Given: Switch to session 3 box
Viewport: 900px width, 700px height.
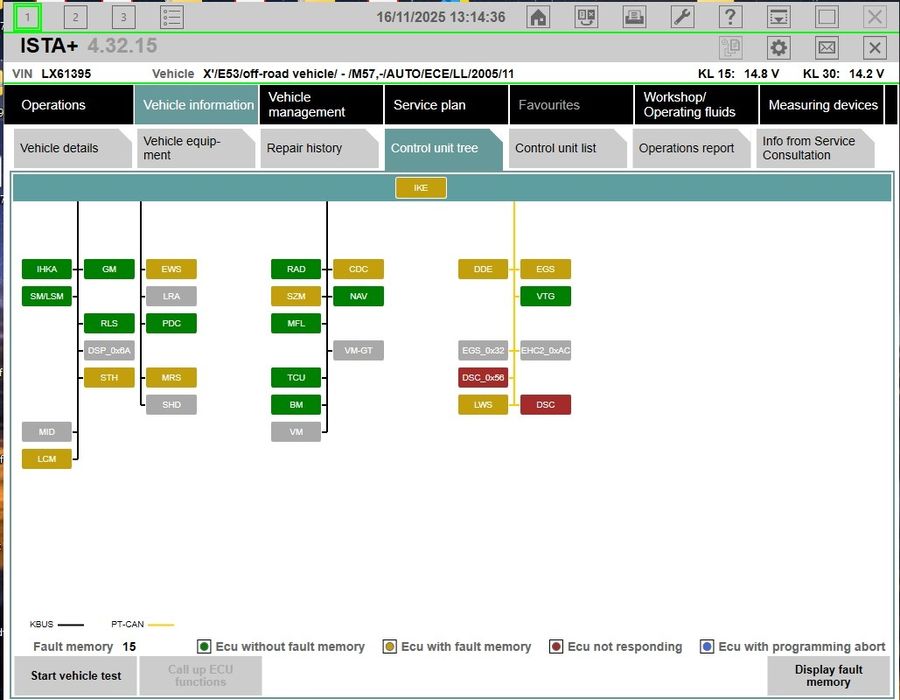Looking at the screenshot, I should coord(123,17).
